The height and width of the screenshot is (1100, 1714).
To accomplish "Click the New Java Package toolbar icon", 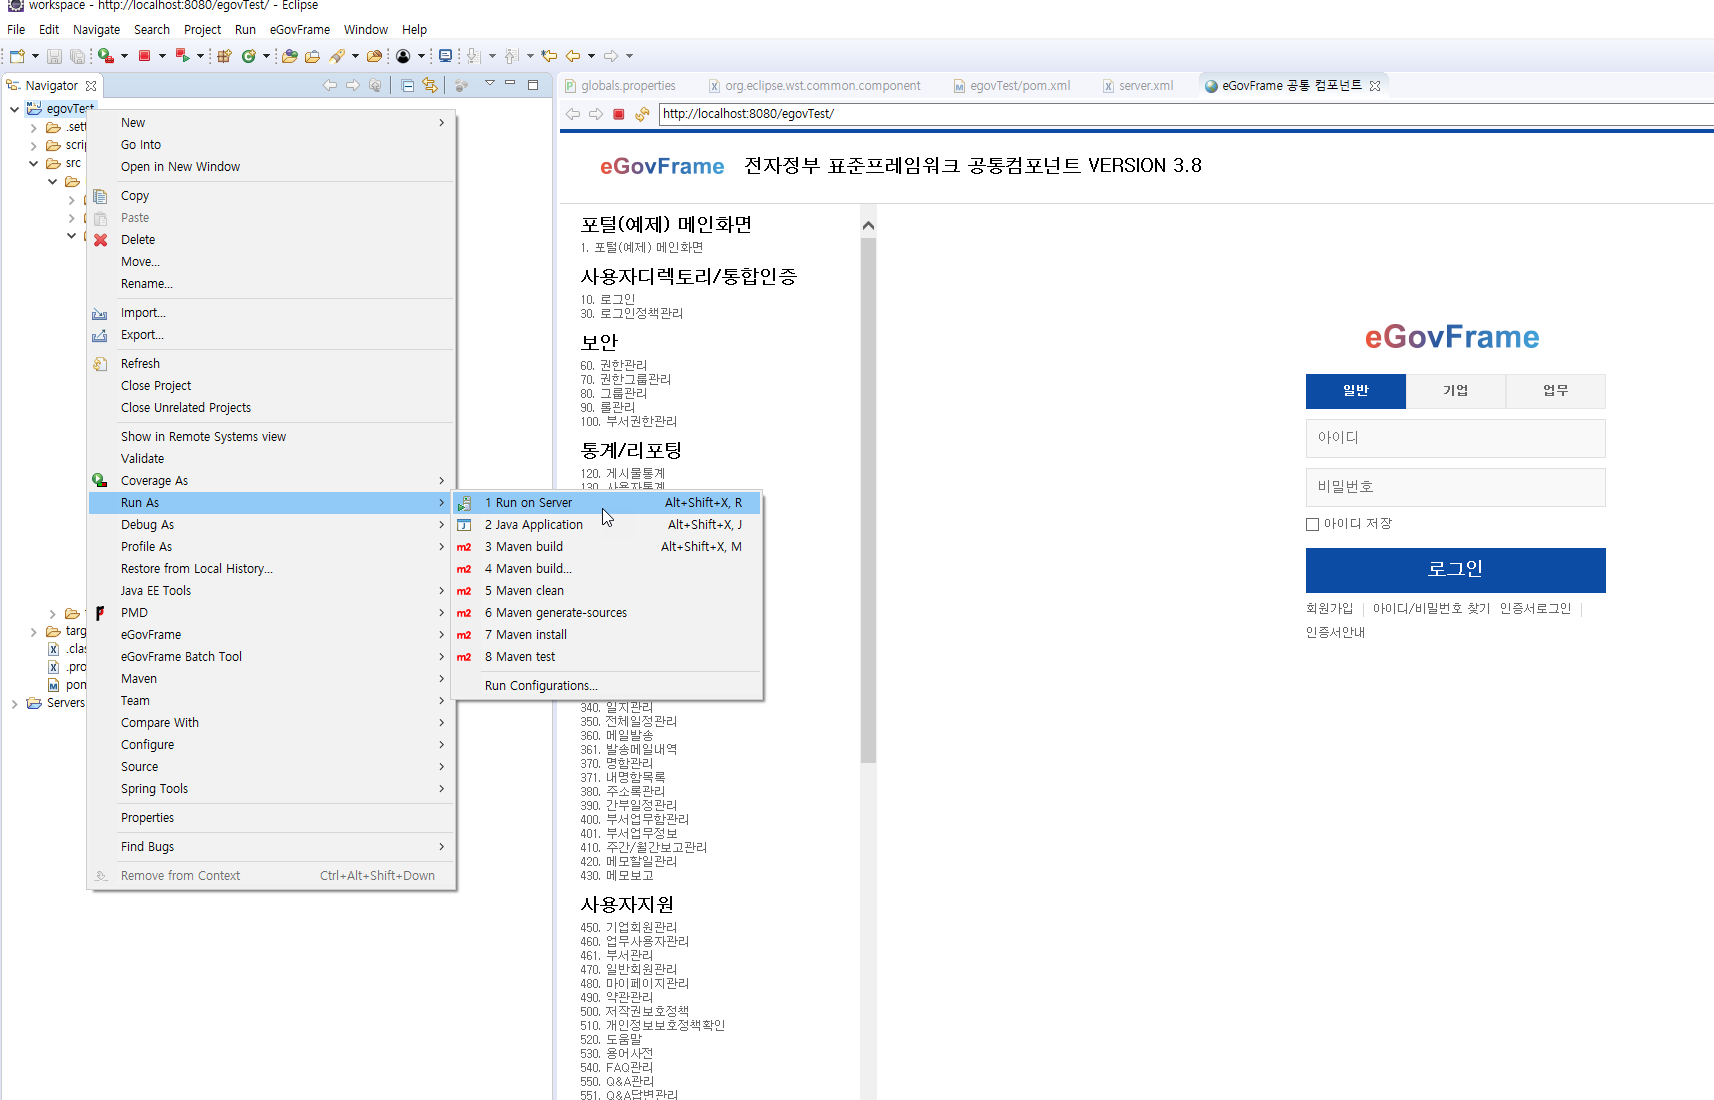I will tap(224, 56).
